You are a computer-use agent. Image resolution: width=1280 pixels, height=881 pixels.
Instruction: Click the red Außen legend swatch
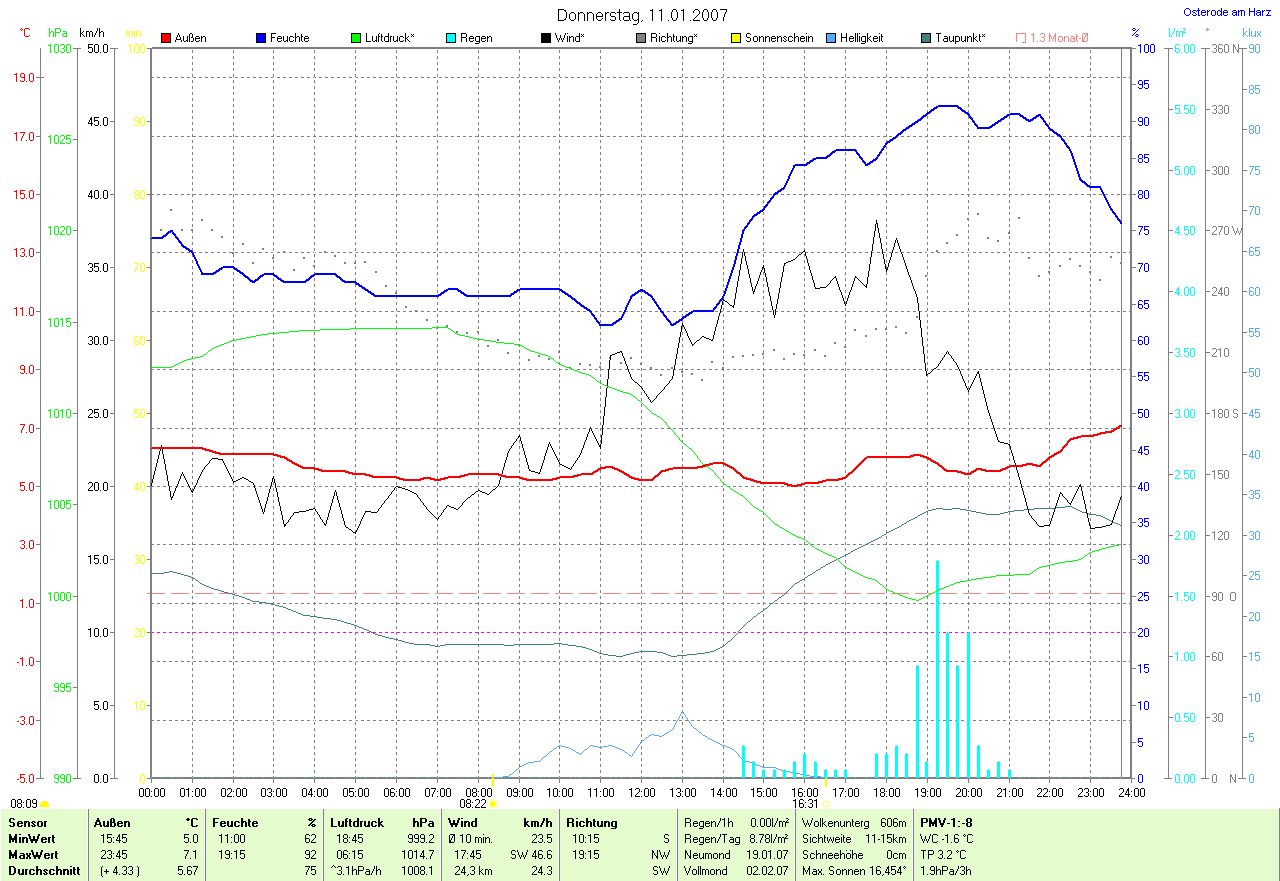pyautogui.click(x=166, y=38)
